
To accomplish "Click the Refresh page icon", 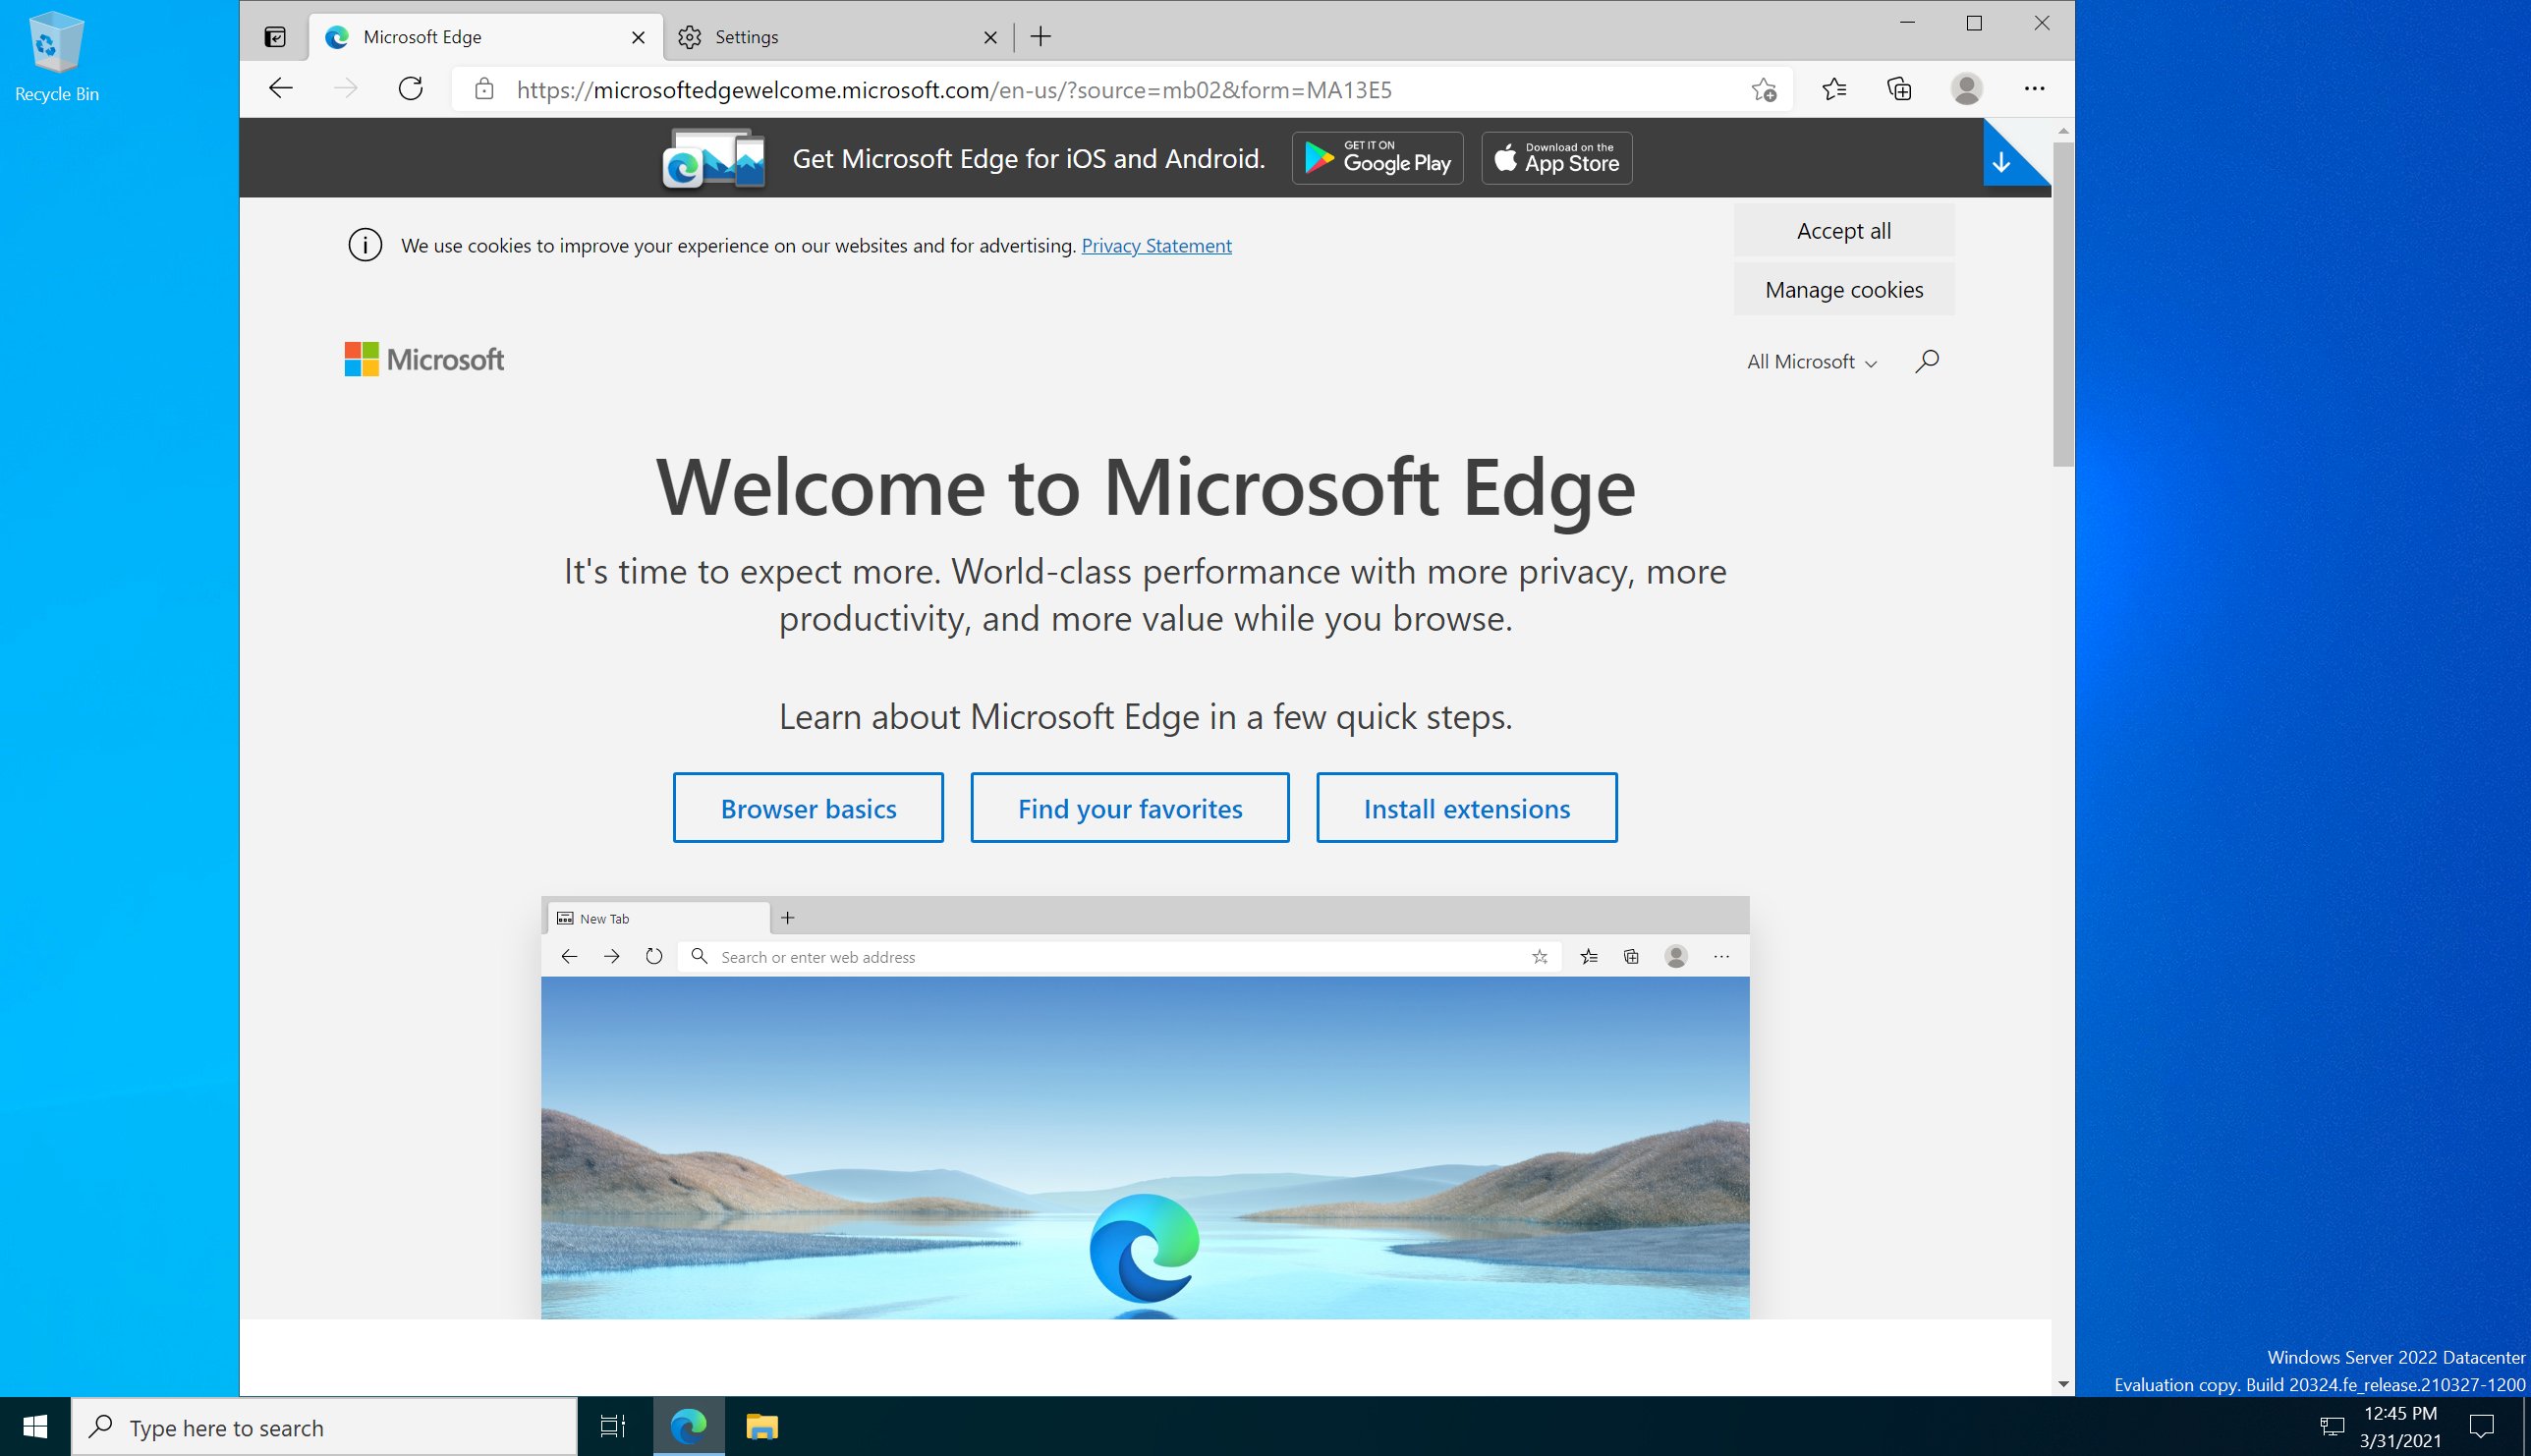I will pos(411,89).
